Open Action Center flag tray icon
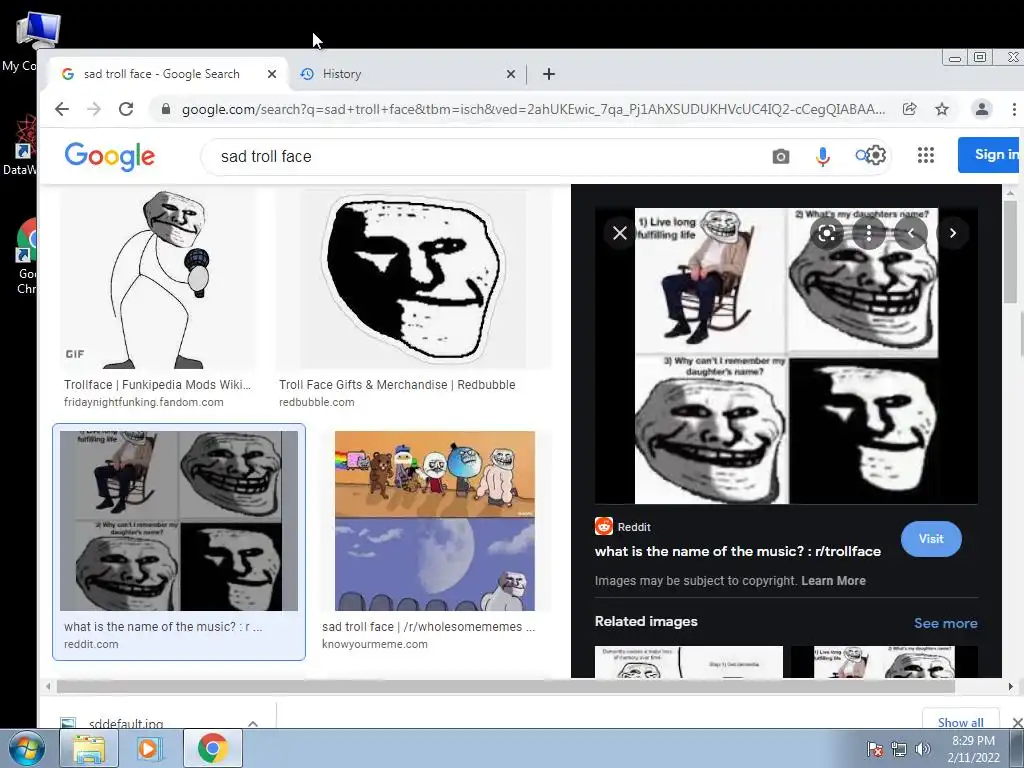This screenshot has height=768, width=1024. click(874, 750)
